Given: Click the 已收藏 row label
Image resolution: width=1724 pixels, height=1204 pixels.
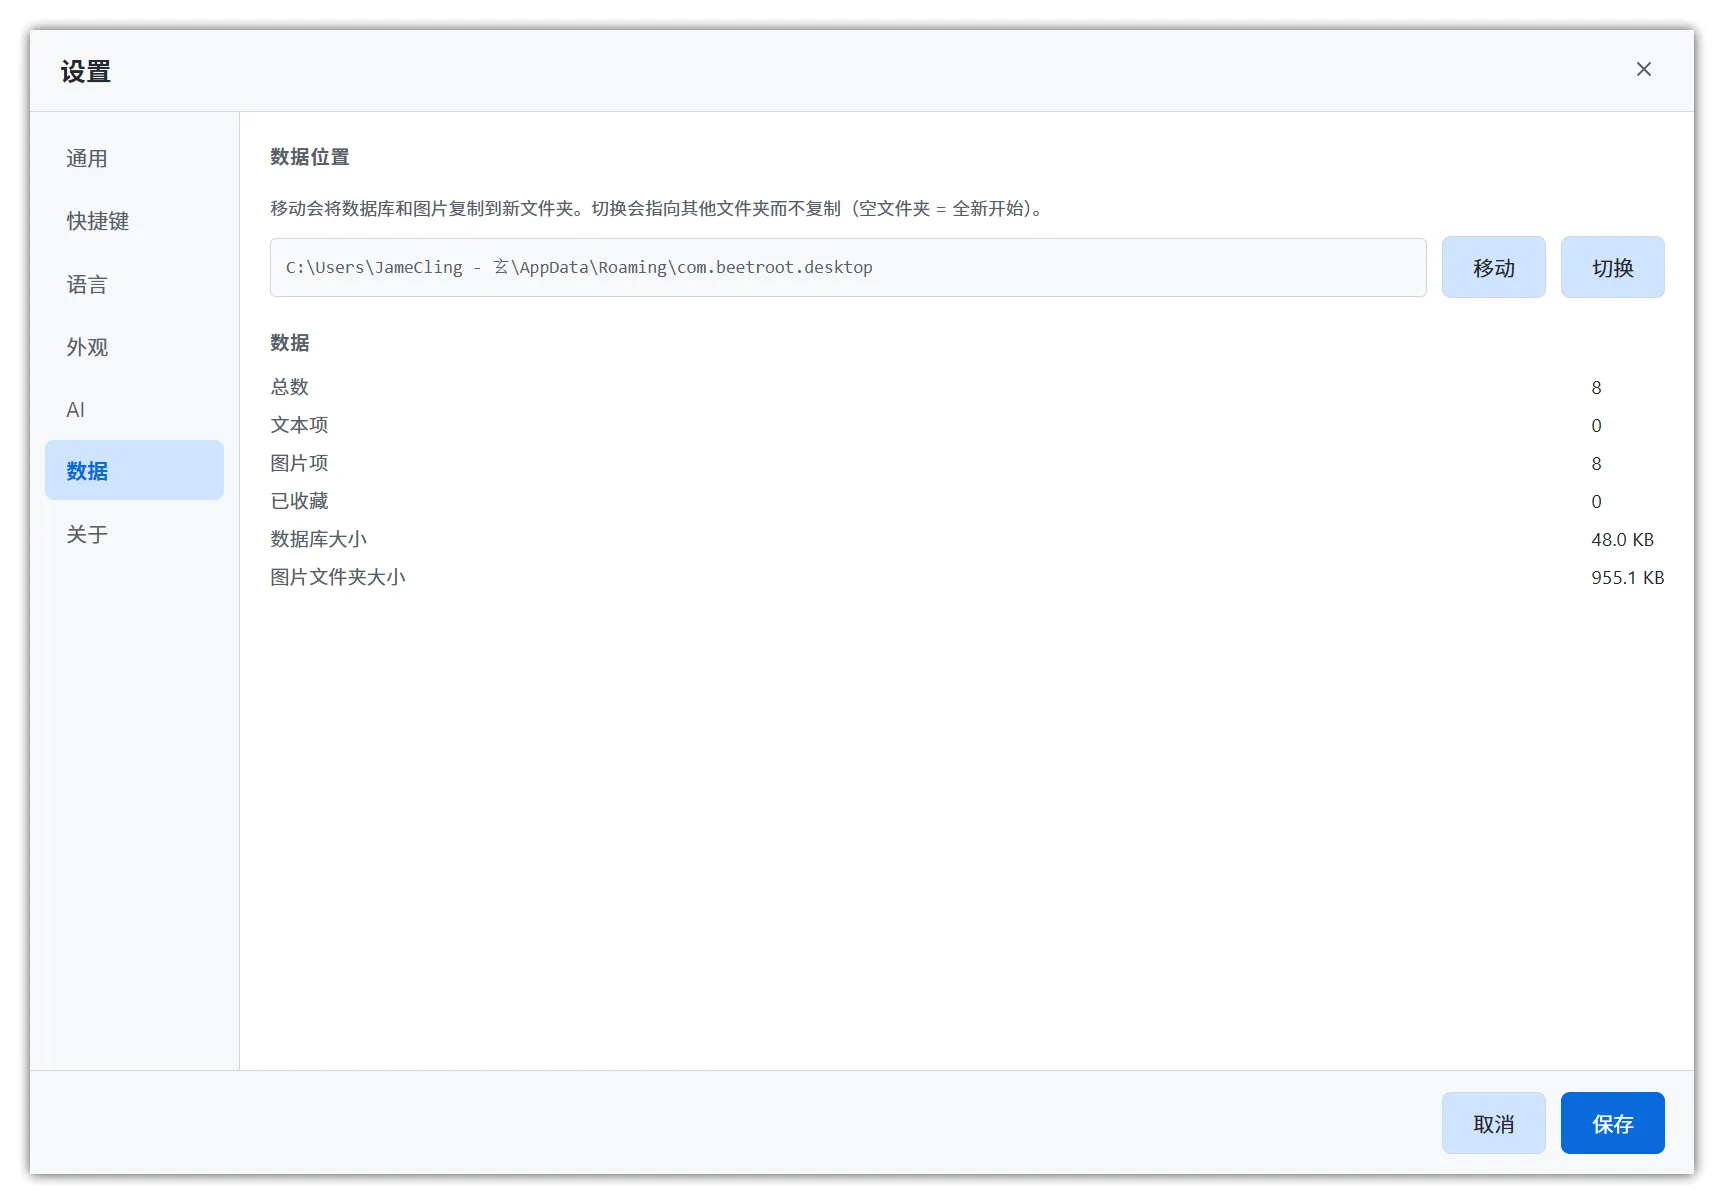Looking at the screenshot, I should click(x=299, y=501).
